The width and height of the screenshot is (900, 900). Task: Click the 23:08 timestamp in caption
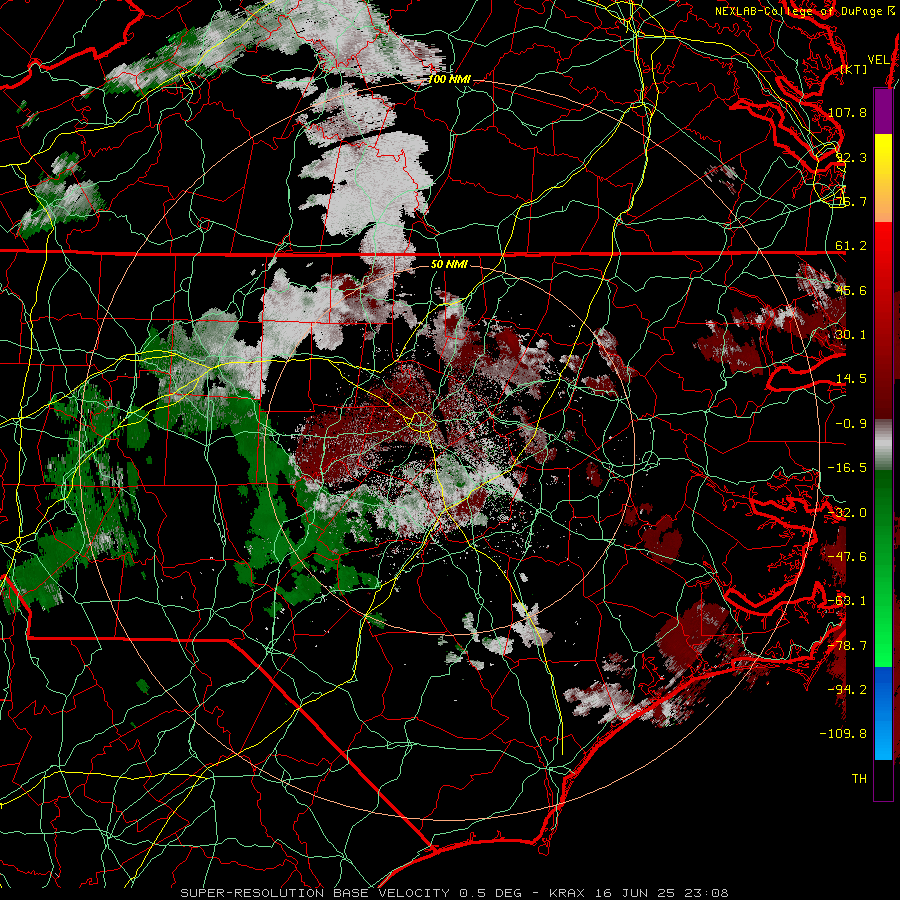(x=709, y=893)
